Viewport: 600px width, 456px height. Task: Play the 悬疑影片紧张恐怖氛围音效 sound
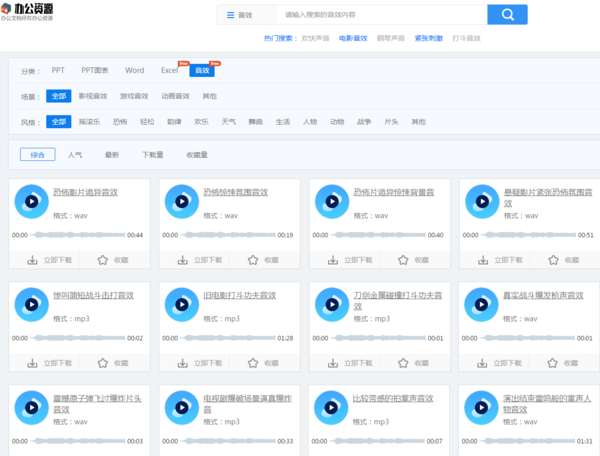(x=482, y=202)
